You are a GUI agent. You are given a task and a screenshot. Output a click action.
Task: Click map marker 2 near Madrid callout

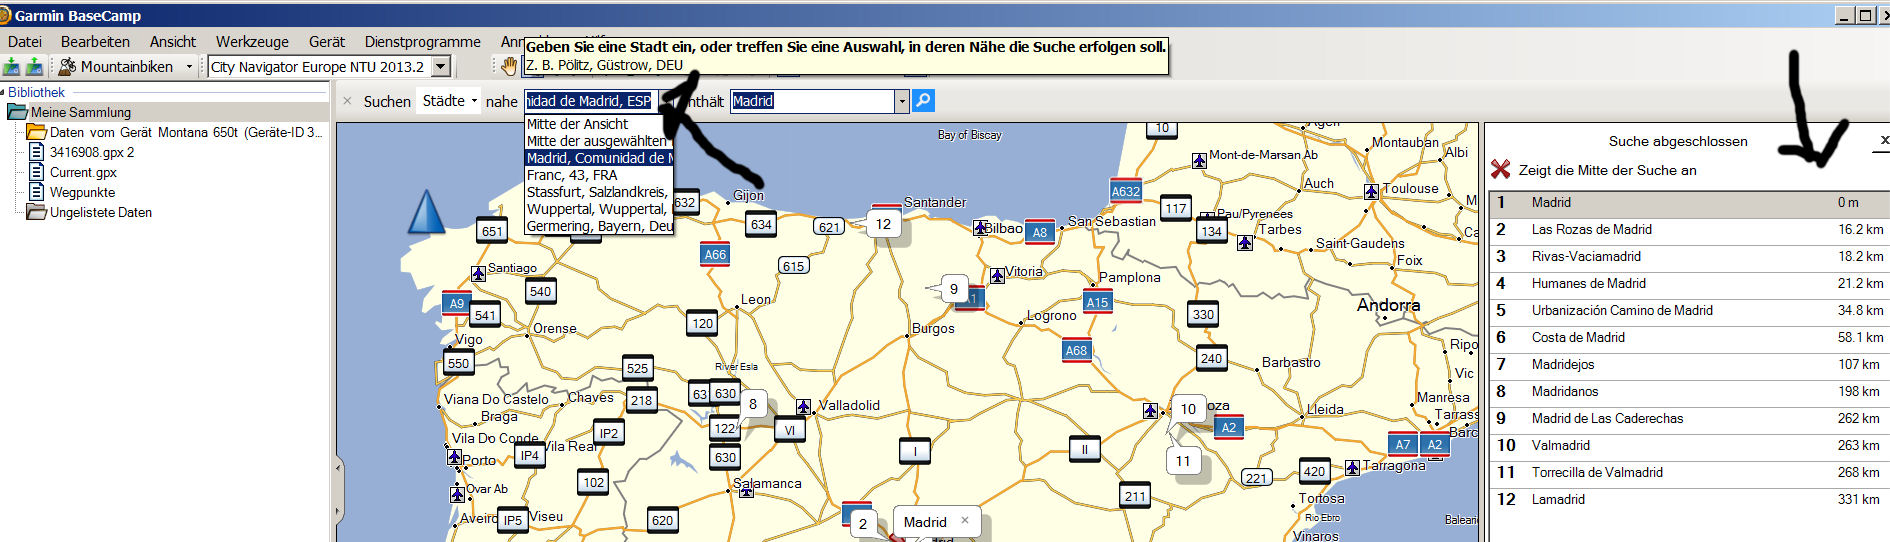pos(863,523)
